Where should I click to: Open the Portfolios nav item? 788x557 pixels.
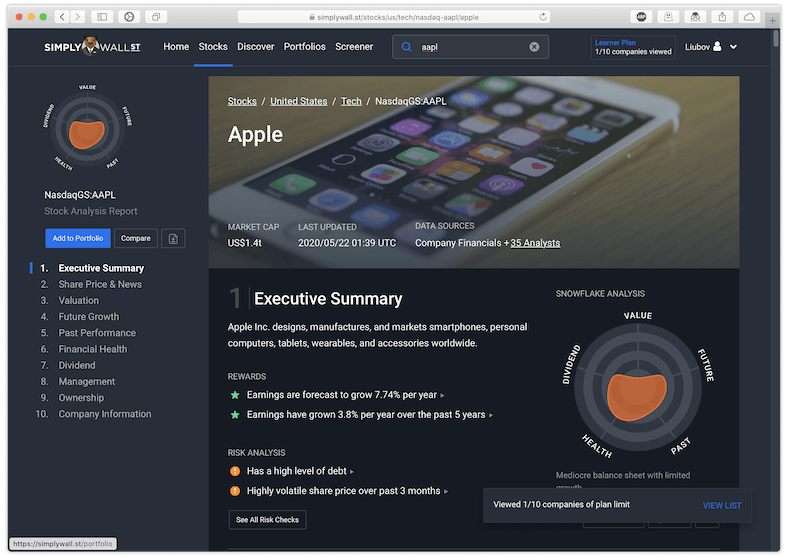pos(305,47)
